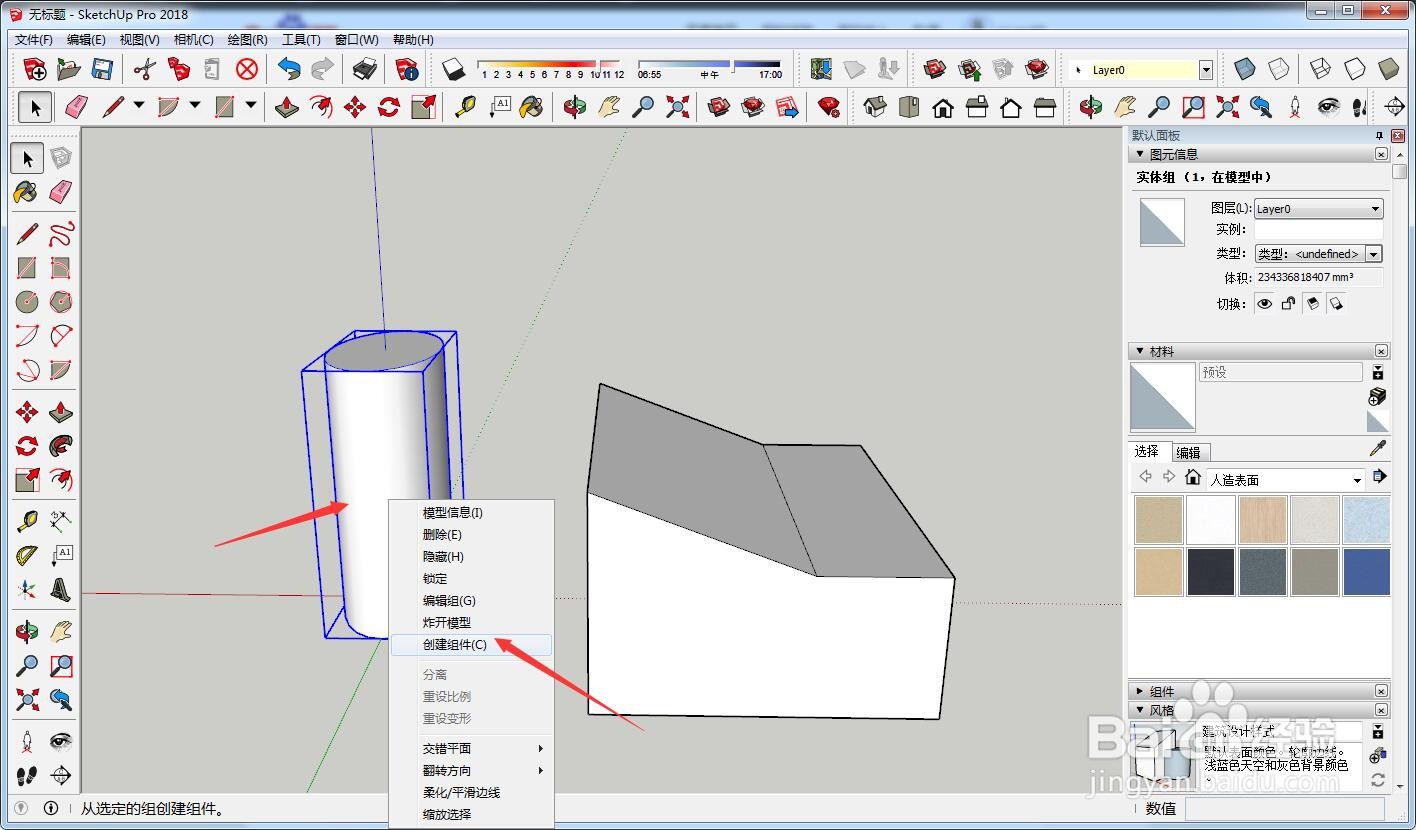Choose 隐藏(H) in the context menu

coord(471,556)
